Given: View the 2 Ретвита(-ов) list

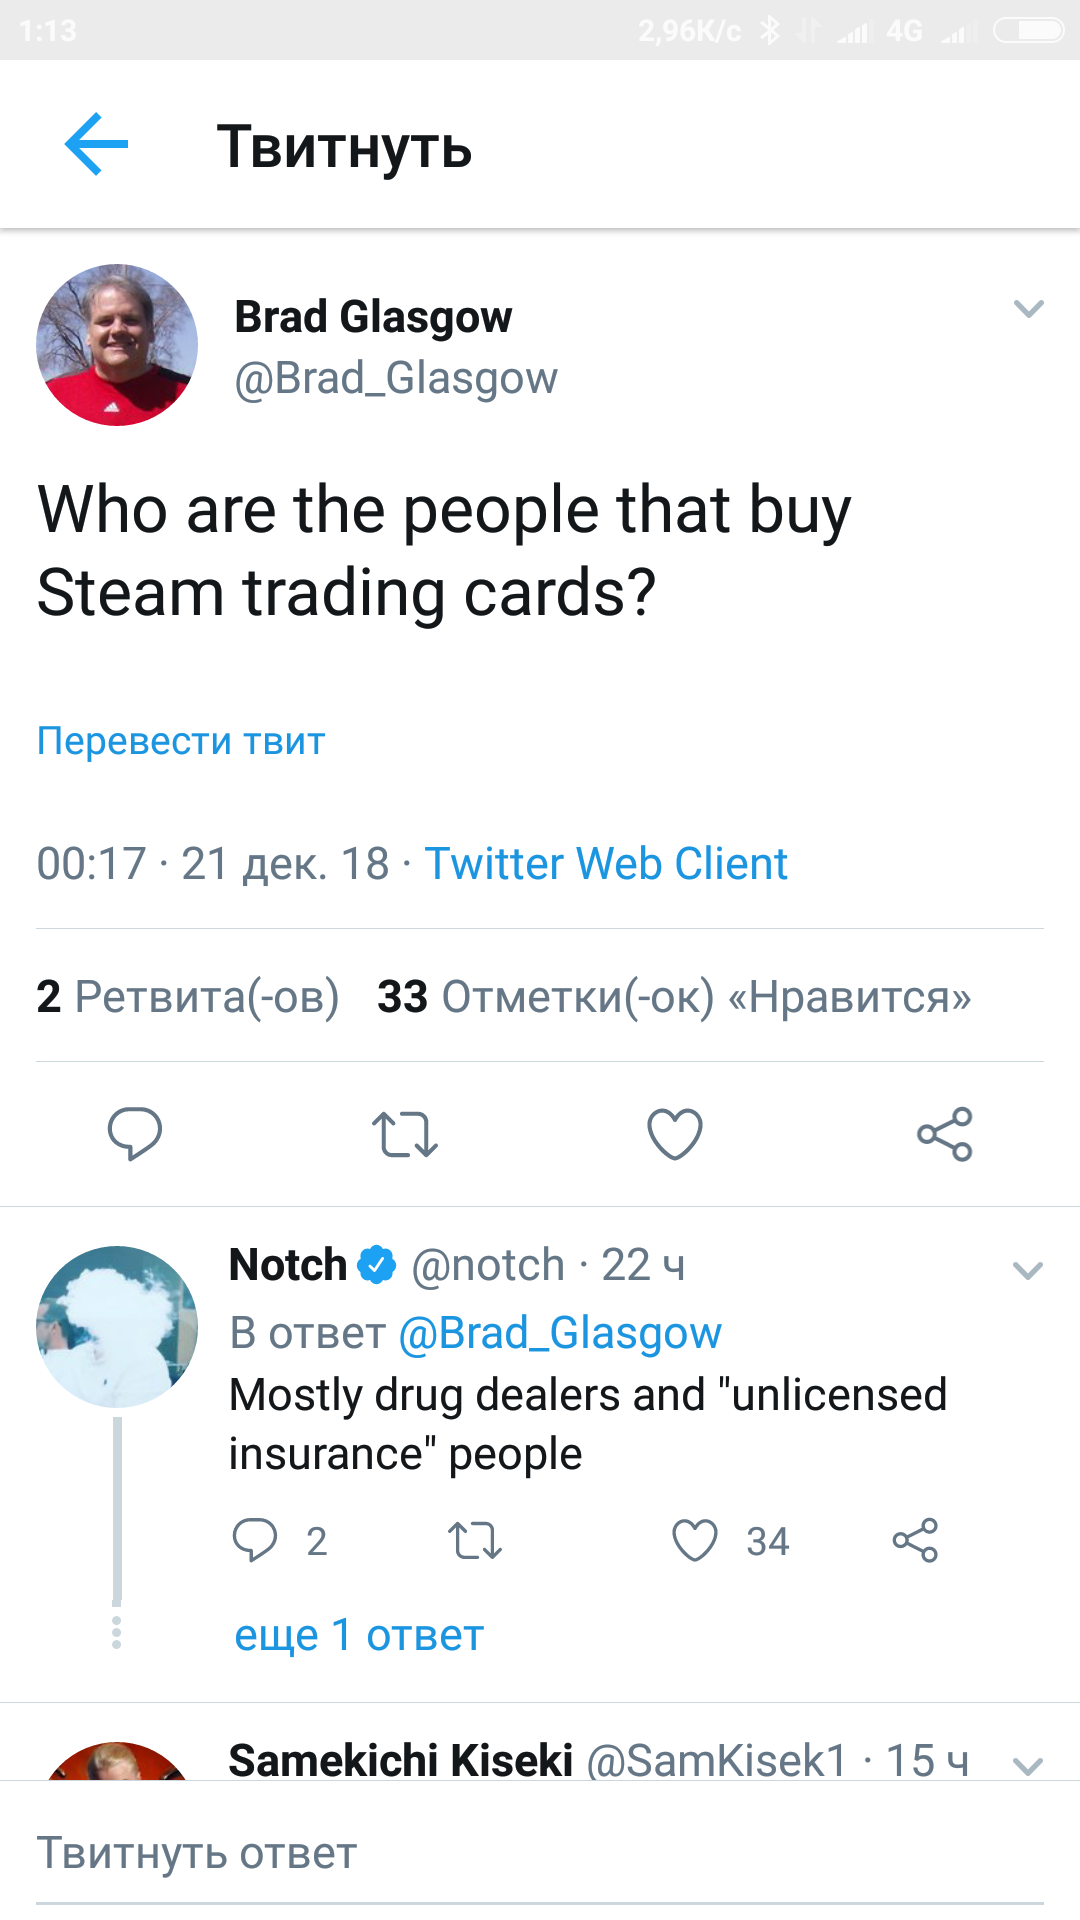Looking at the screenshot, I should tap(188, 997).
